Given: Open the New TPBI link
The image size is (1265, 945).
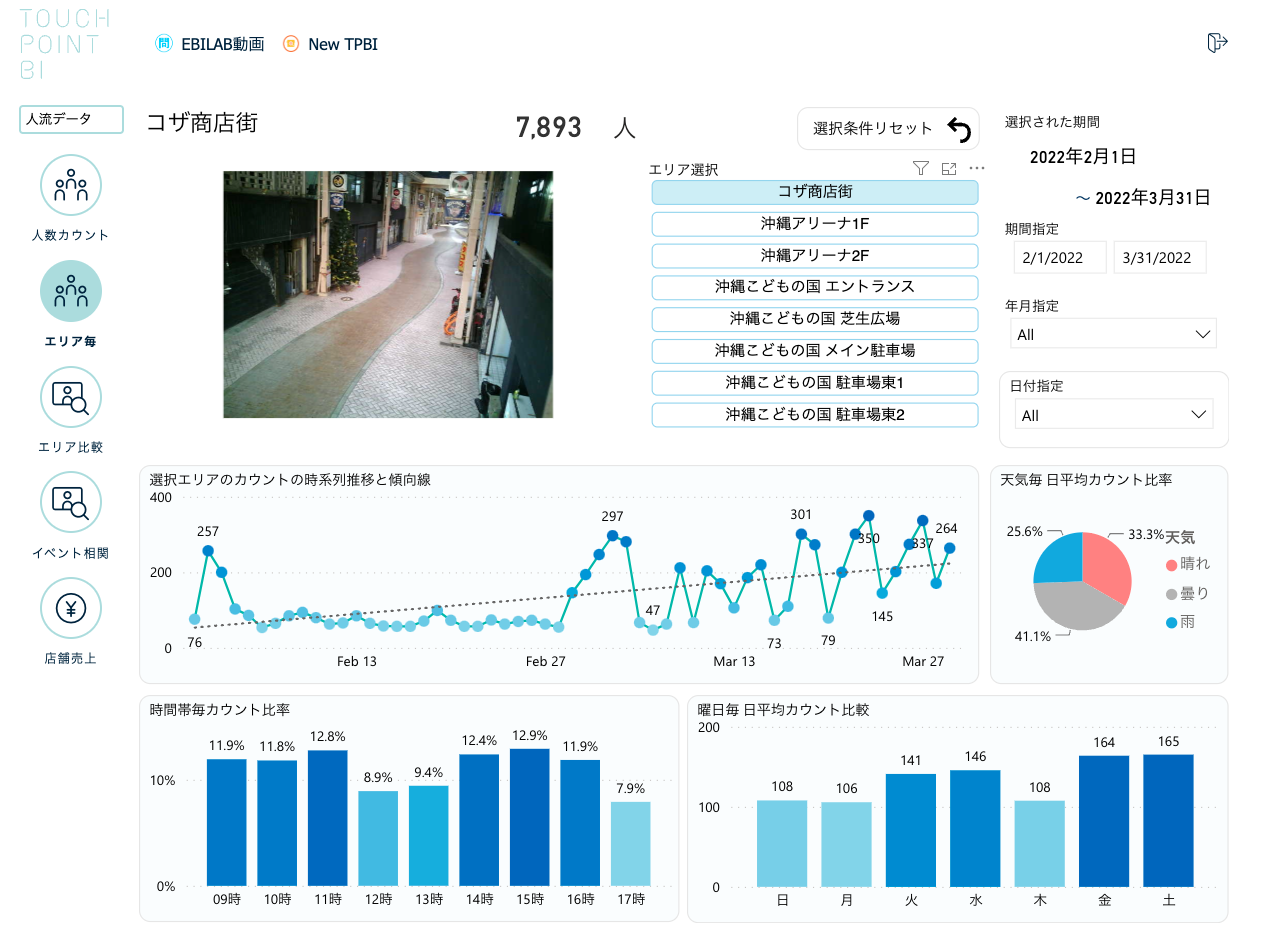Looking at the screenshot, I should pos(343,44).
